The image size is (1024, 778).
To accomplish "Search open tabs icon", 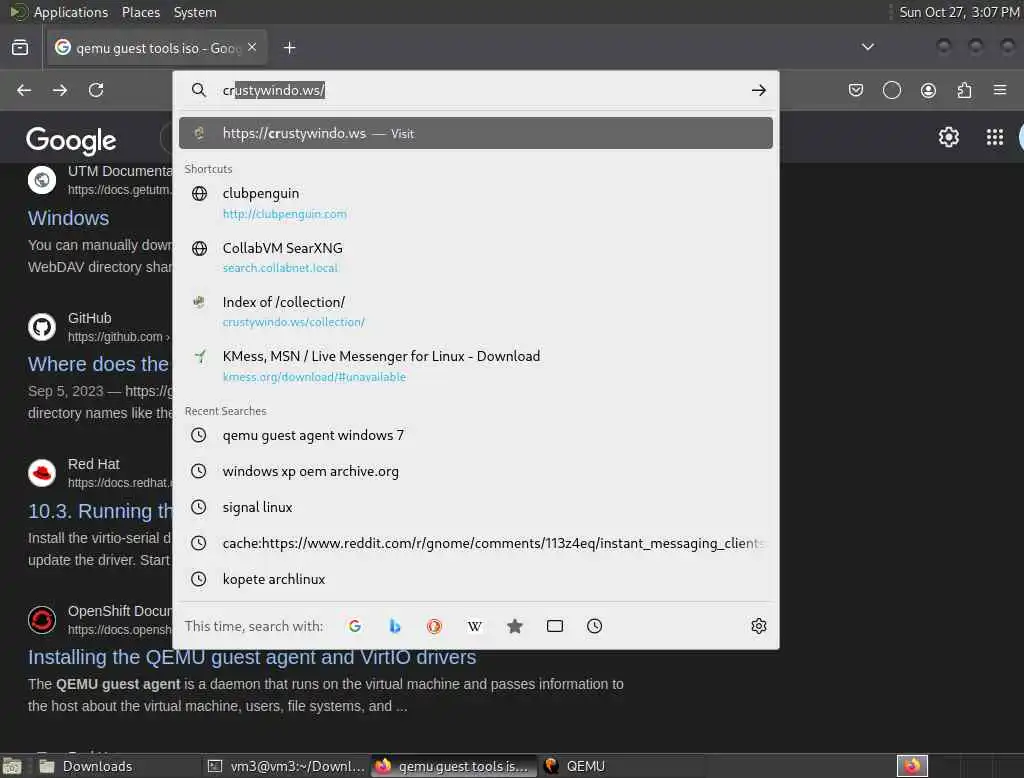I will 554,626.
